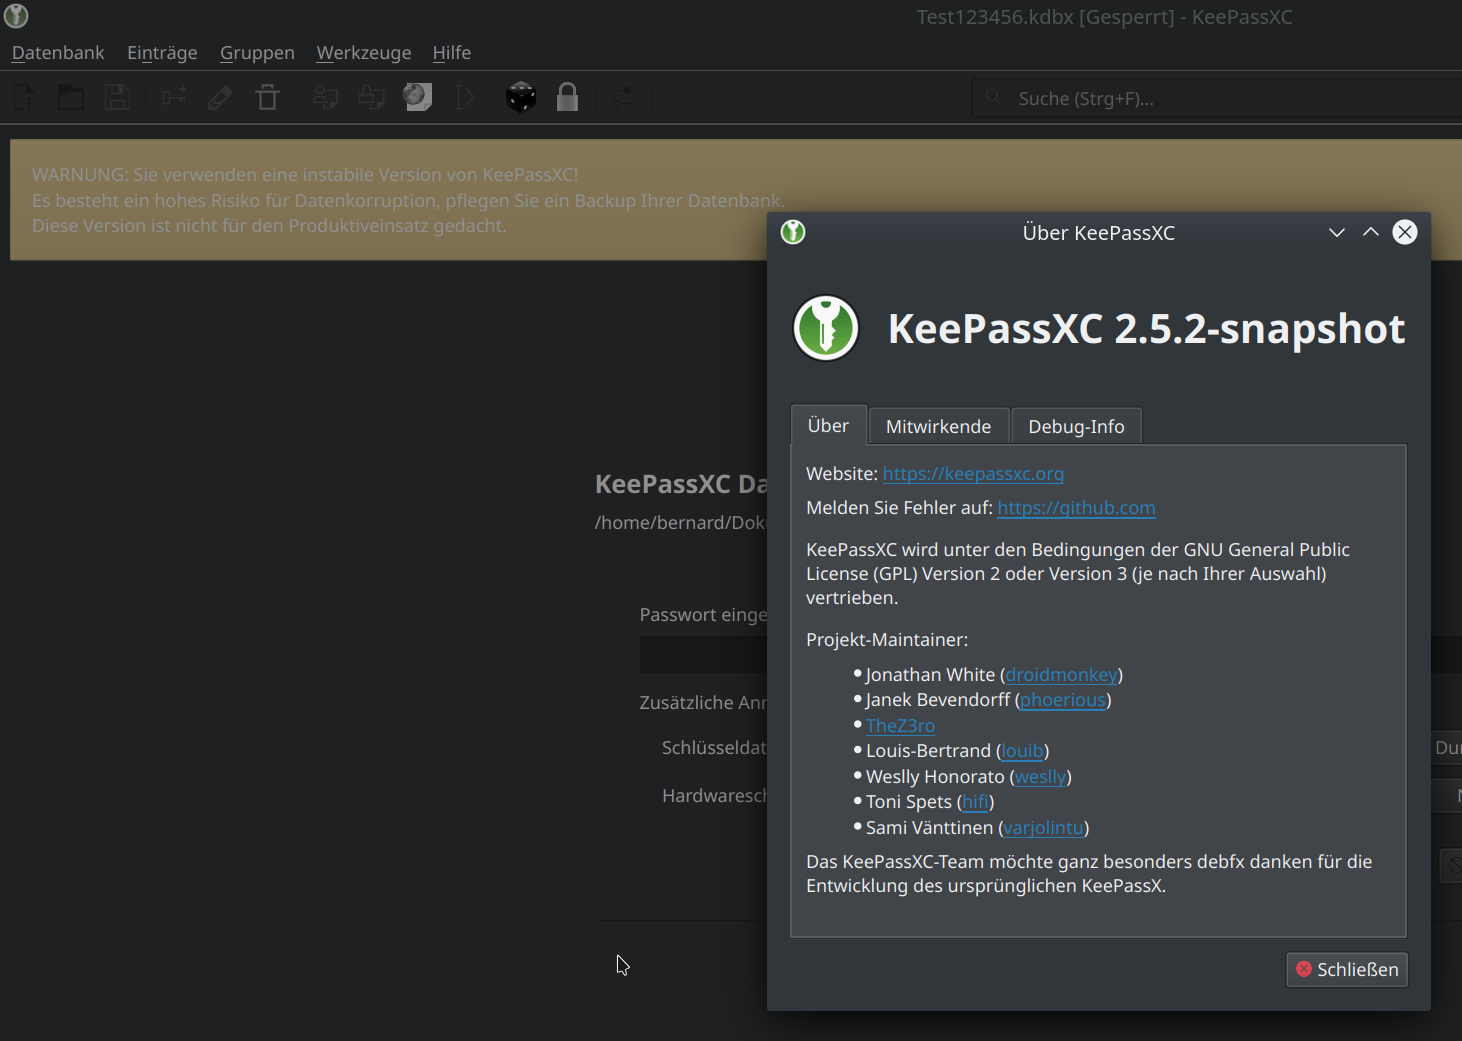Screen dimensions: 1462x1041
Task: Delete the entry via the trash icon
Action: coord(267,97)
